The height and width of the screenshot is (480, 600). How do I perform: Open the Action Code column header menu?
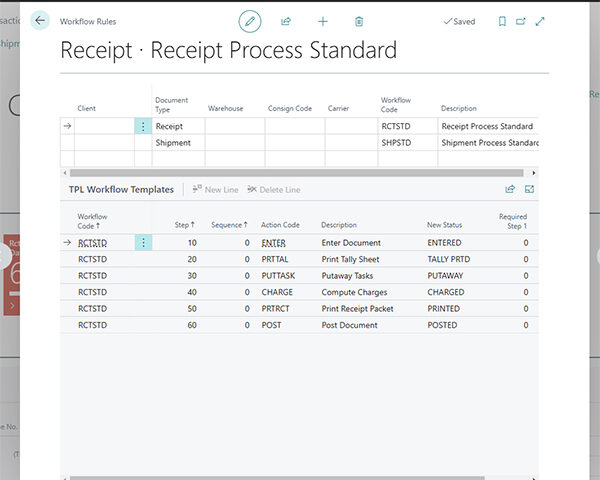280,225
